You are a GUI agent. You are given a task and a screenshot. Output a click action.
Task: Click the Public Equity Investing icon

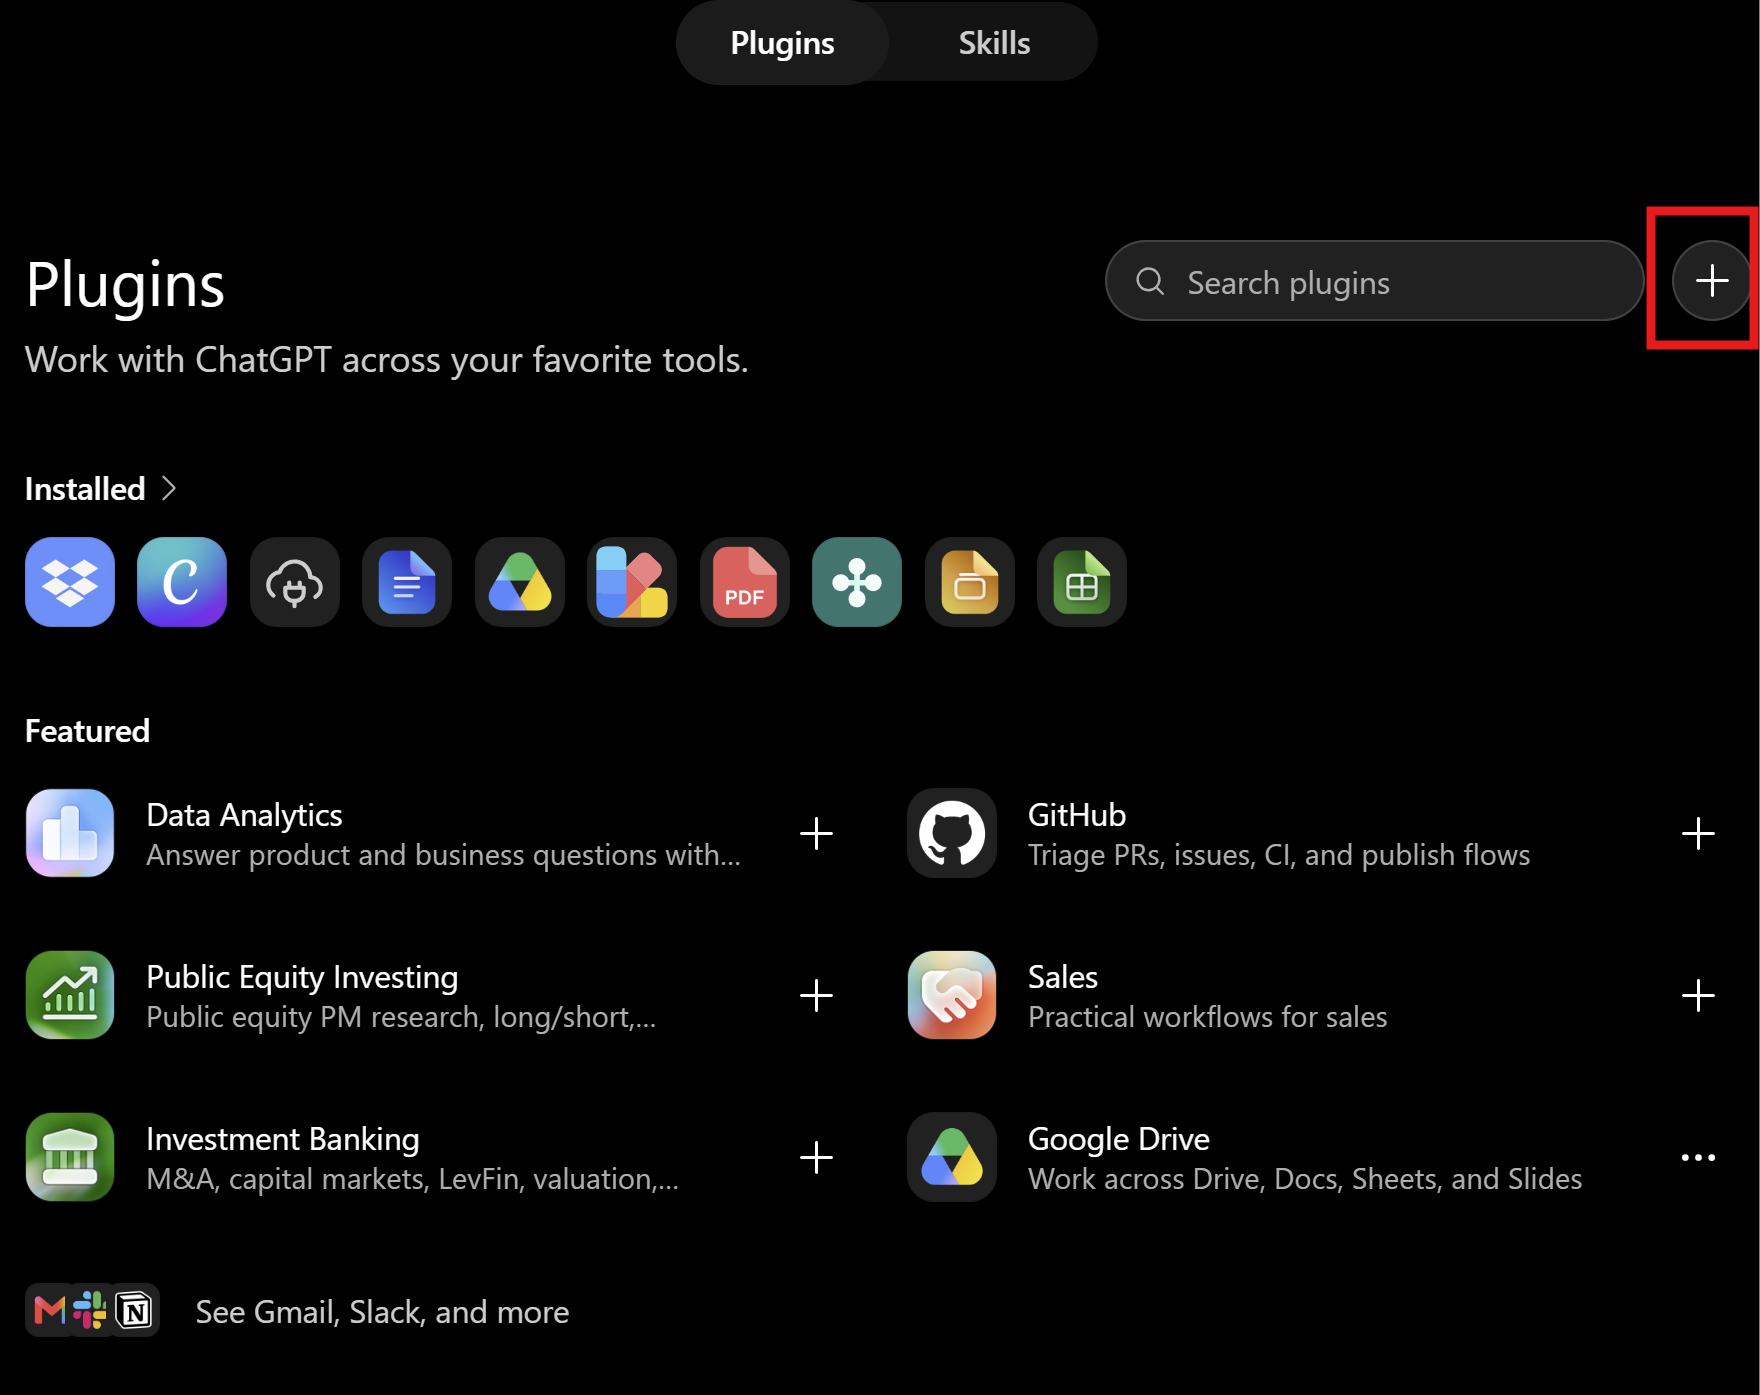[x=70, y=995]
